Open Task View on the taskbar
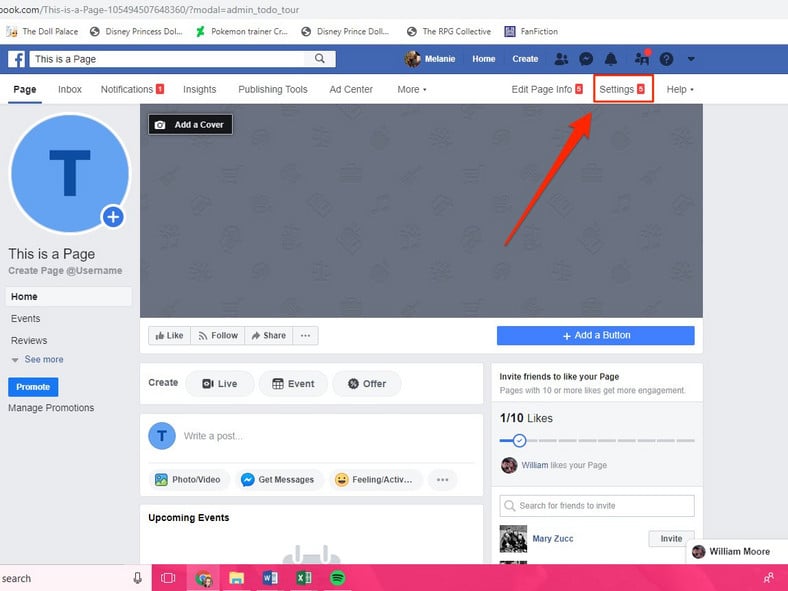The height and width of the screenshot is (591, 788). (x=168, y=578)
